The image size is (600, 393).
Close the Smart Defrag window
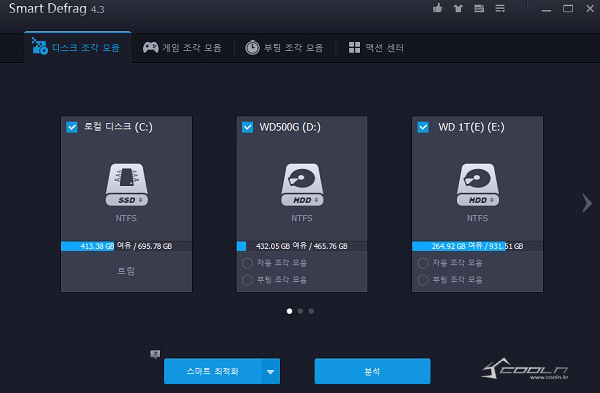[x=590, y=8]
